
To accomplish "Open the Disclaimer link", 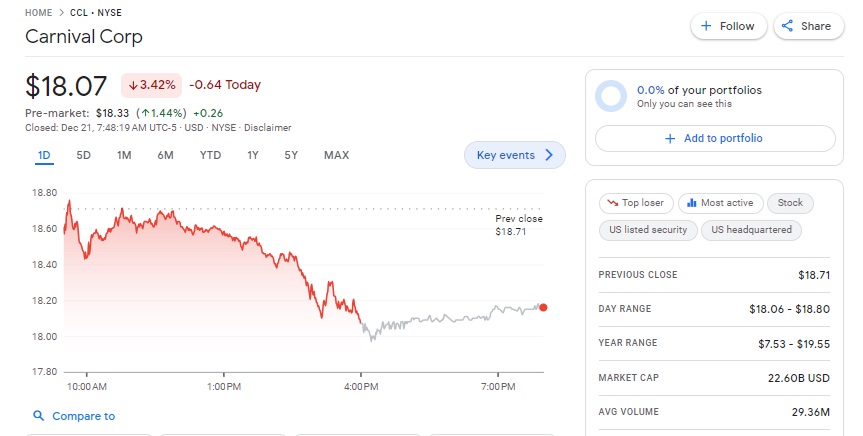I will (x=268, y=128).
